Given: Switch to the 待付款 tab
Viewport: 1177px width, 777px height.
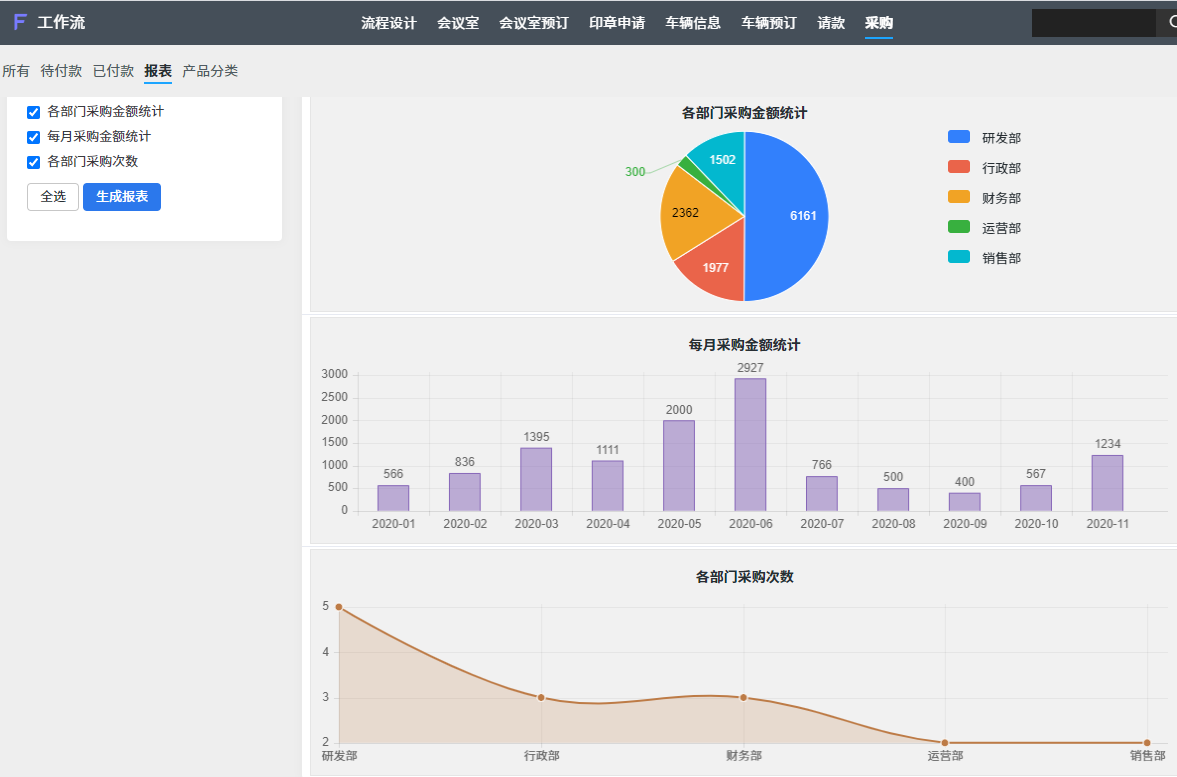Looking at the screenshot, I should pyautogui.click(x=61, y=71).
